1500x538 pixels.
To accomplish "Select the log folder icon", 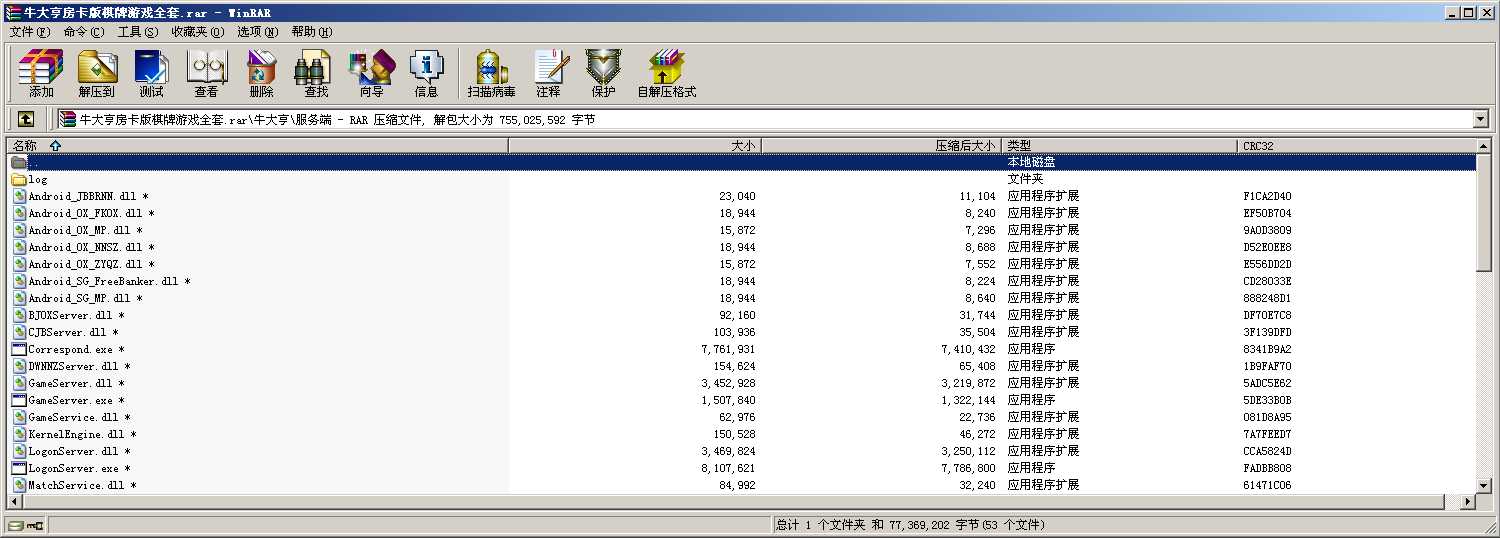I will [x=18, y=179].
